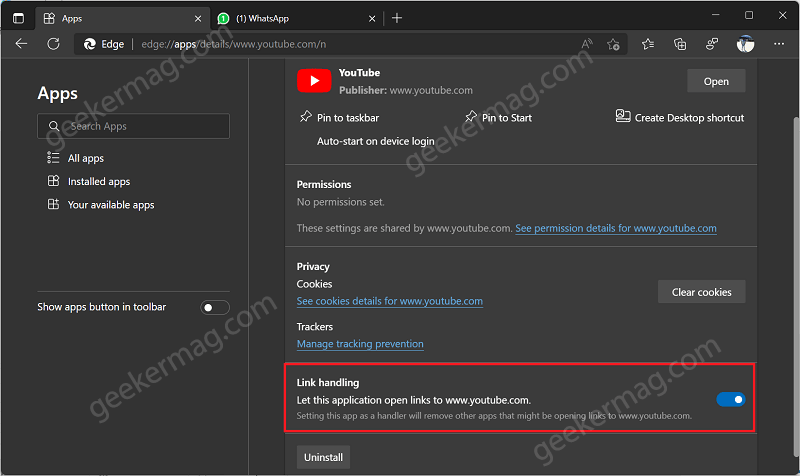This screenshot has height=476, width=800.
Task: Refresh the Apps page
Action: (54, 44)
